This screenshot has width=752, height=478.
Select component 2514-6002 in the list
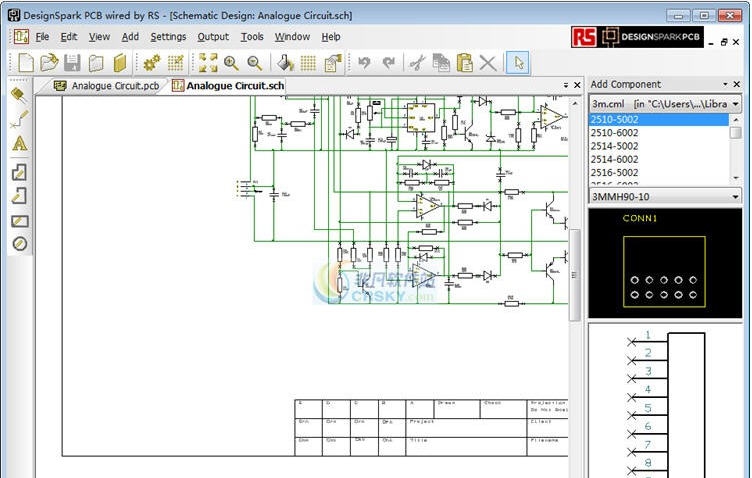658,159
